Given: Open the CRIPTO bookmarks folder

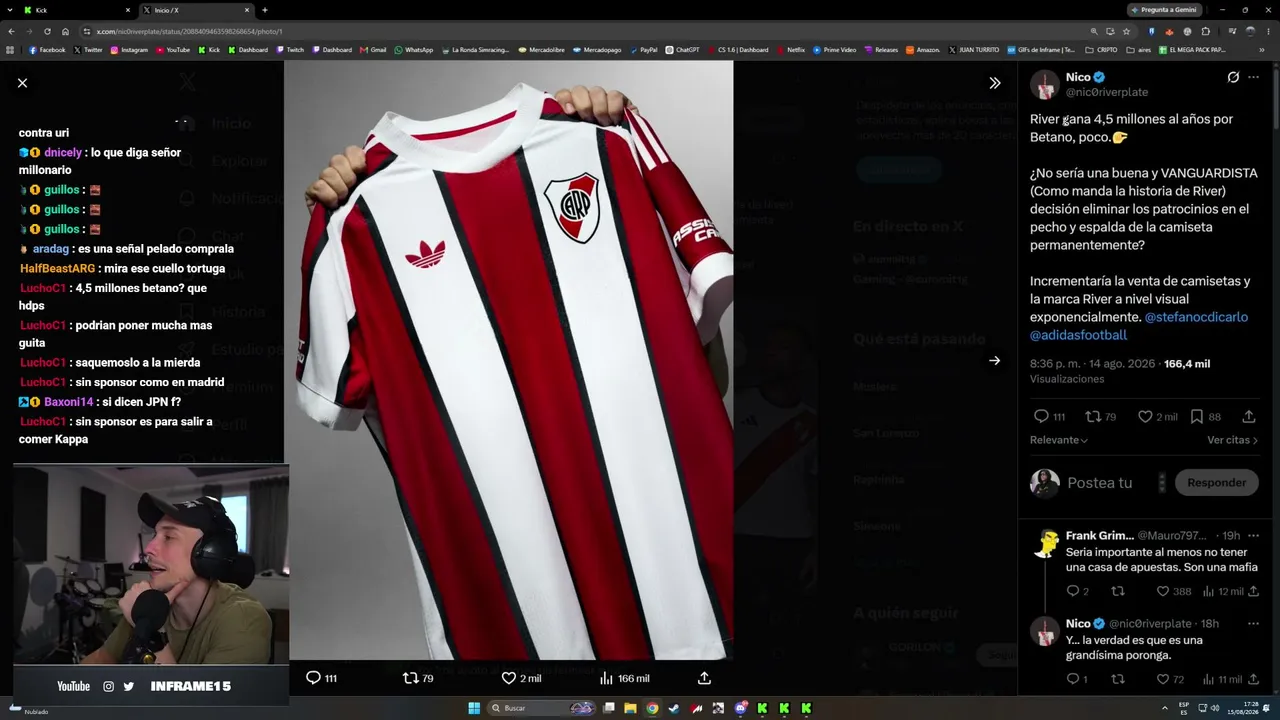Looking at the screenshot, I should [x=1101, y=50].
